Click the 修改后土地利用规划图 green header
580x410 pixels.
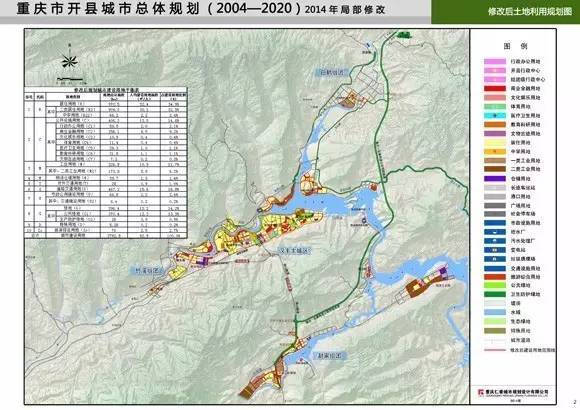pos(530,12)
